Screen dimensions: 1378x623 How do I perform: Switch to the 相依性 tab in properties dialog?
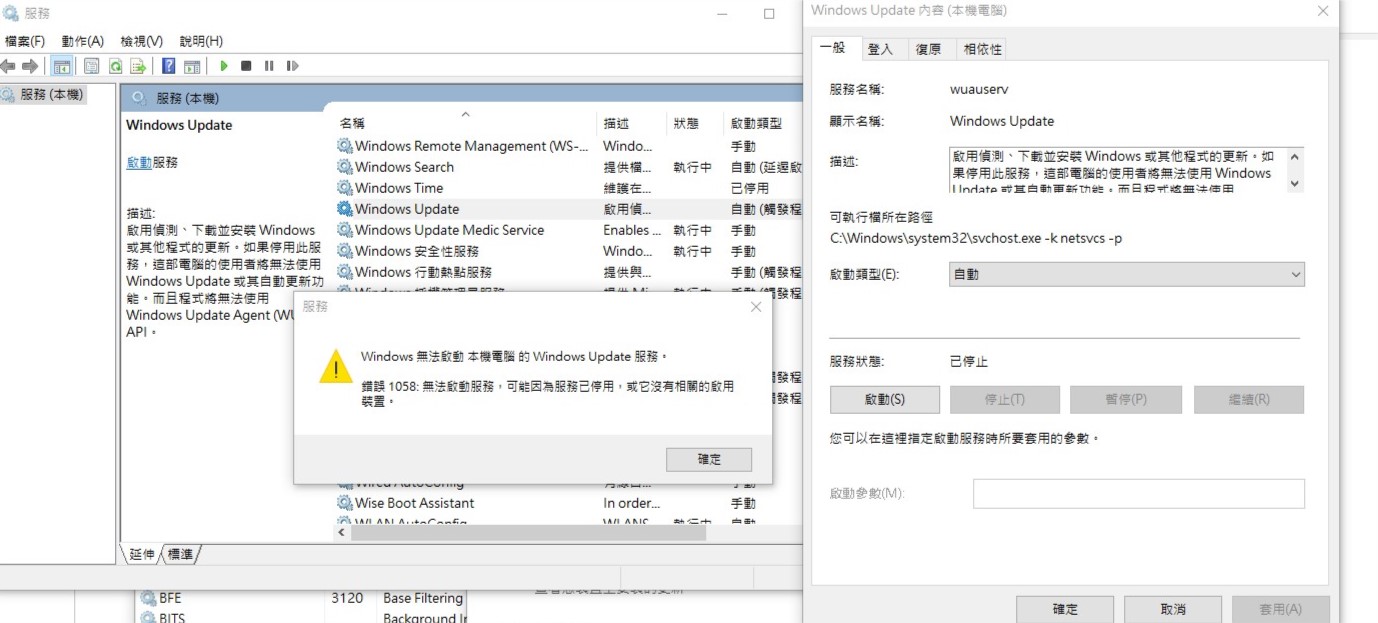click(x=981, y=49)
